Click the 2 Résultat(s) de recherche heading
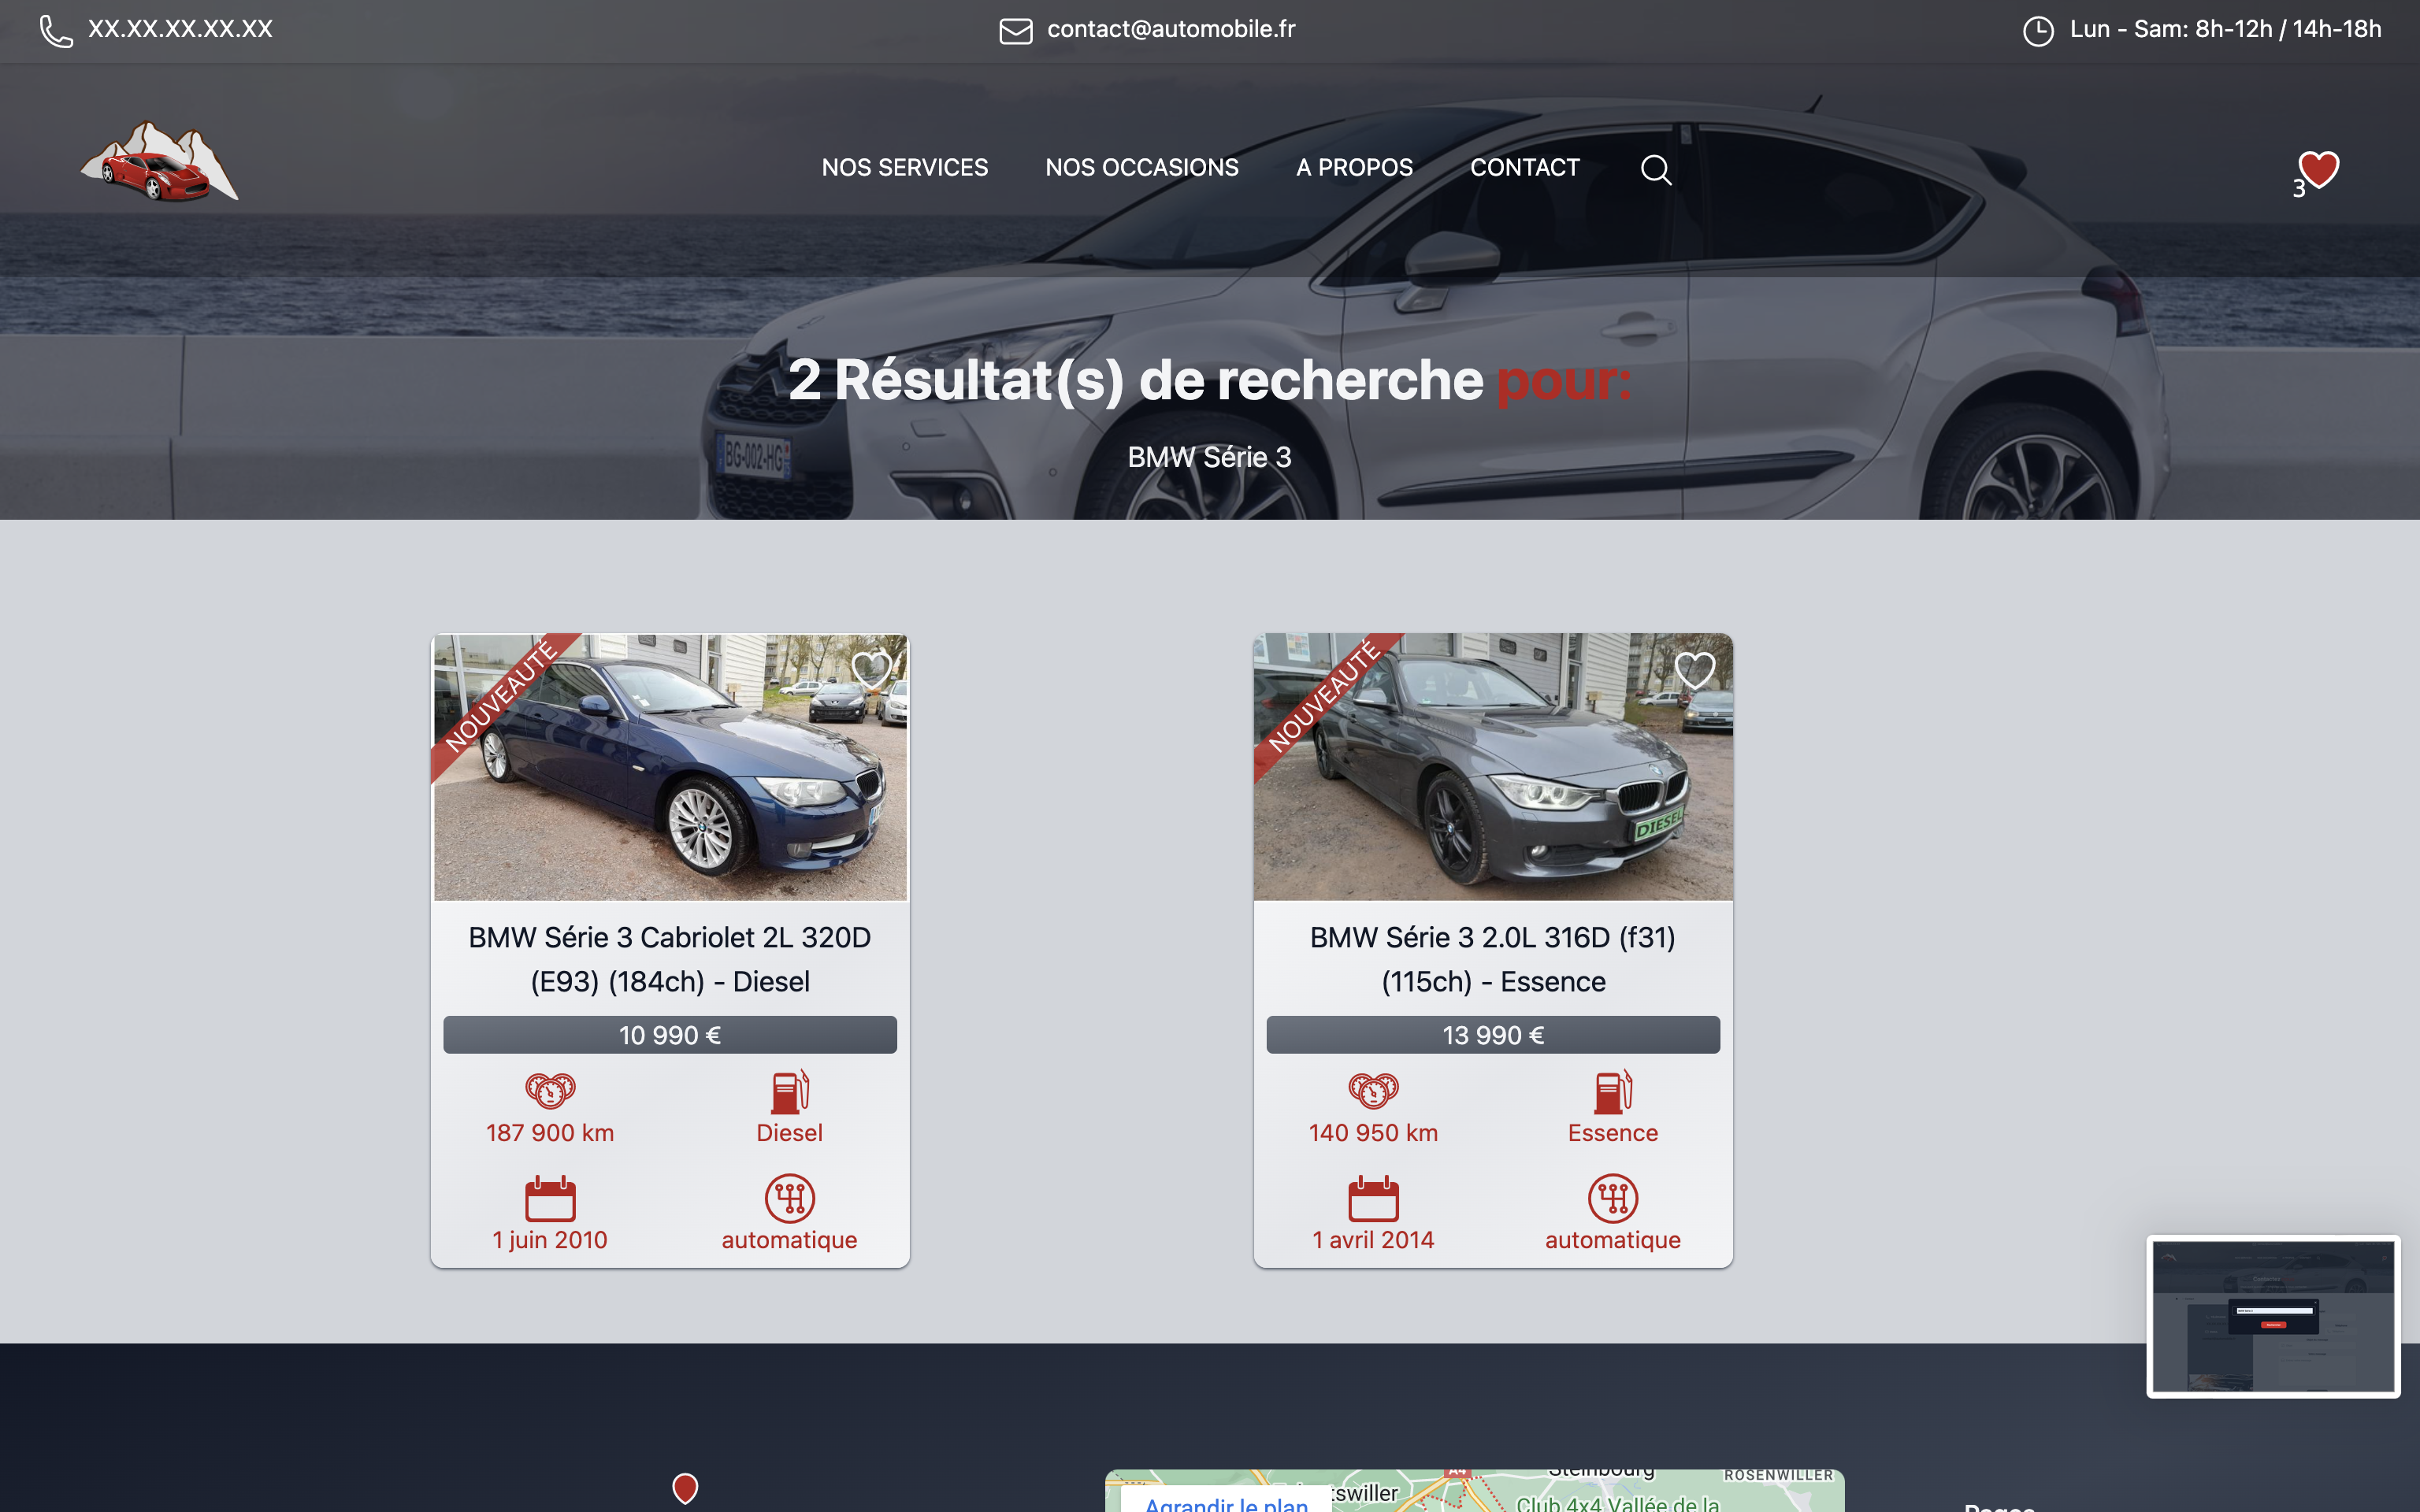Screen dimensions: 2420x1512 tap(1210, 380)
